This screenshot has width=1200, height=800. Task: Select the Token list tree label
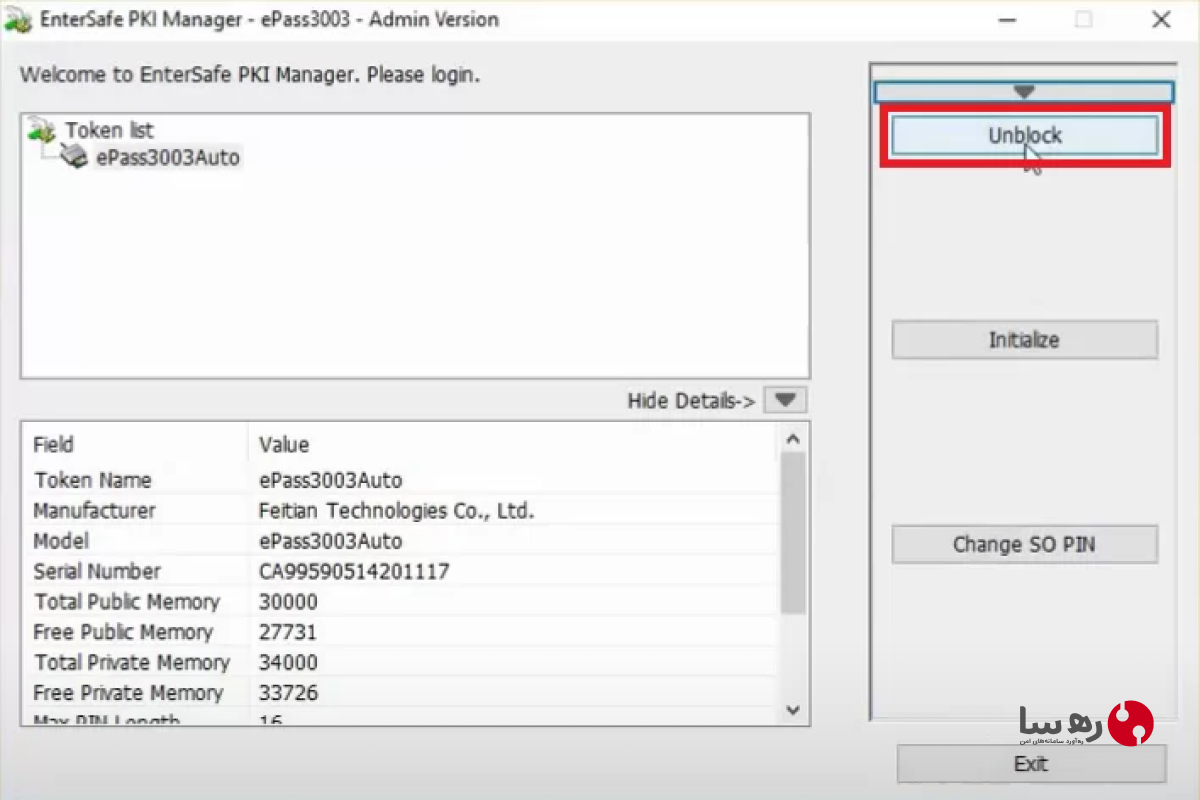tap(109, 130)
